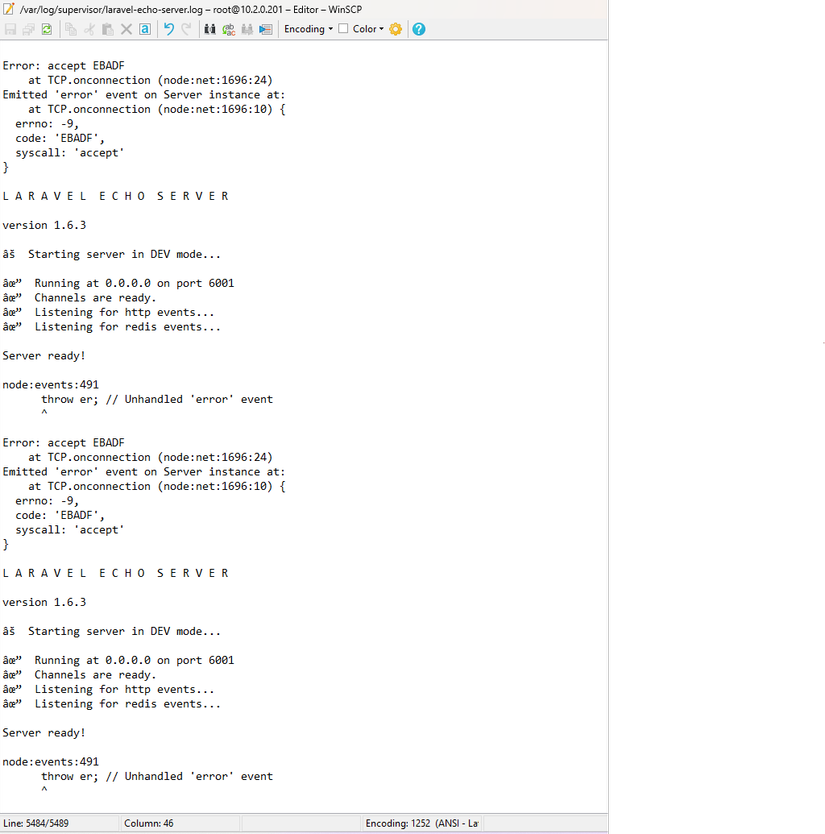825x834 pixels.
Task: Click the first 'Listening for http events...' line
Action: coord(124,312)
